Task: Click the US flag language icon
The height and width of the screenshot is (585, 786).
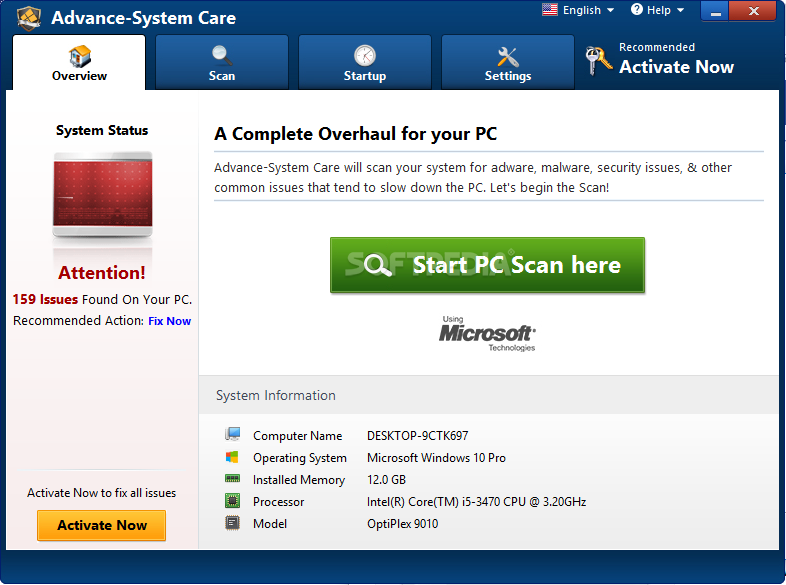Action: [x=549, y=10]
